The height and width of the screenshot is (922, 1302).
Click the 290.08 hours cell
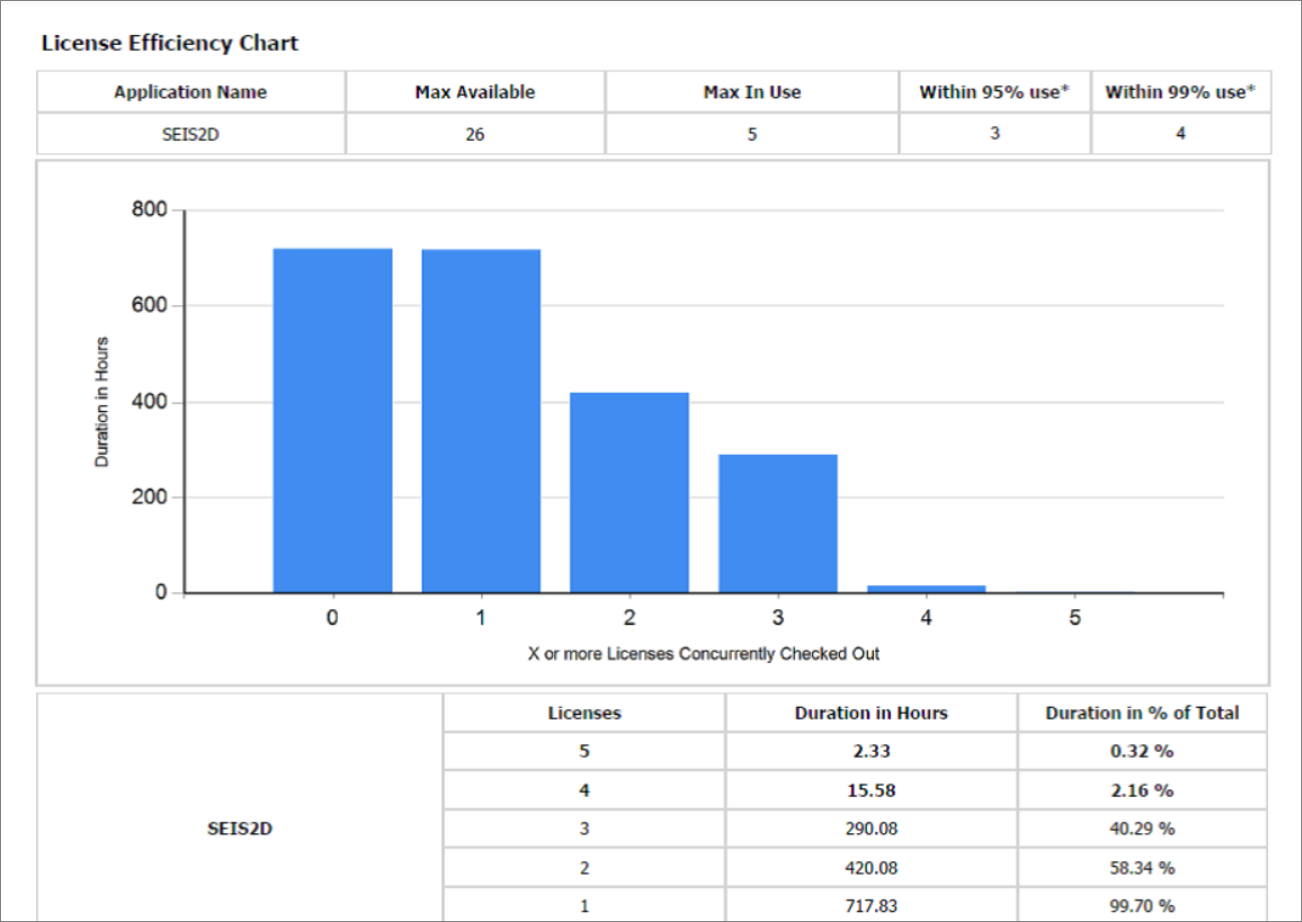pos(871,829)
